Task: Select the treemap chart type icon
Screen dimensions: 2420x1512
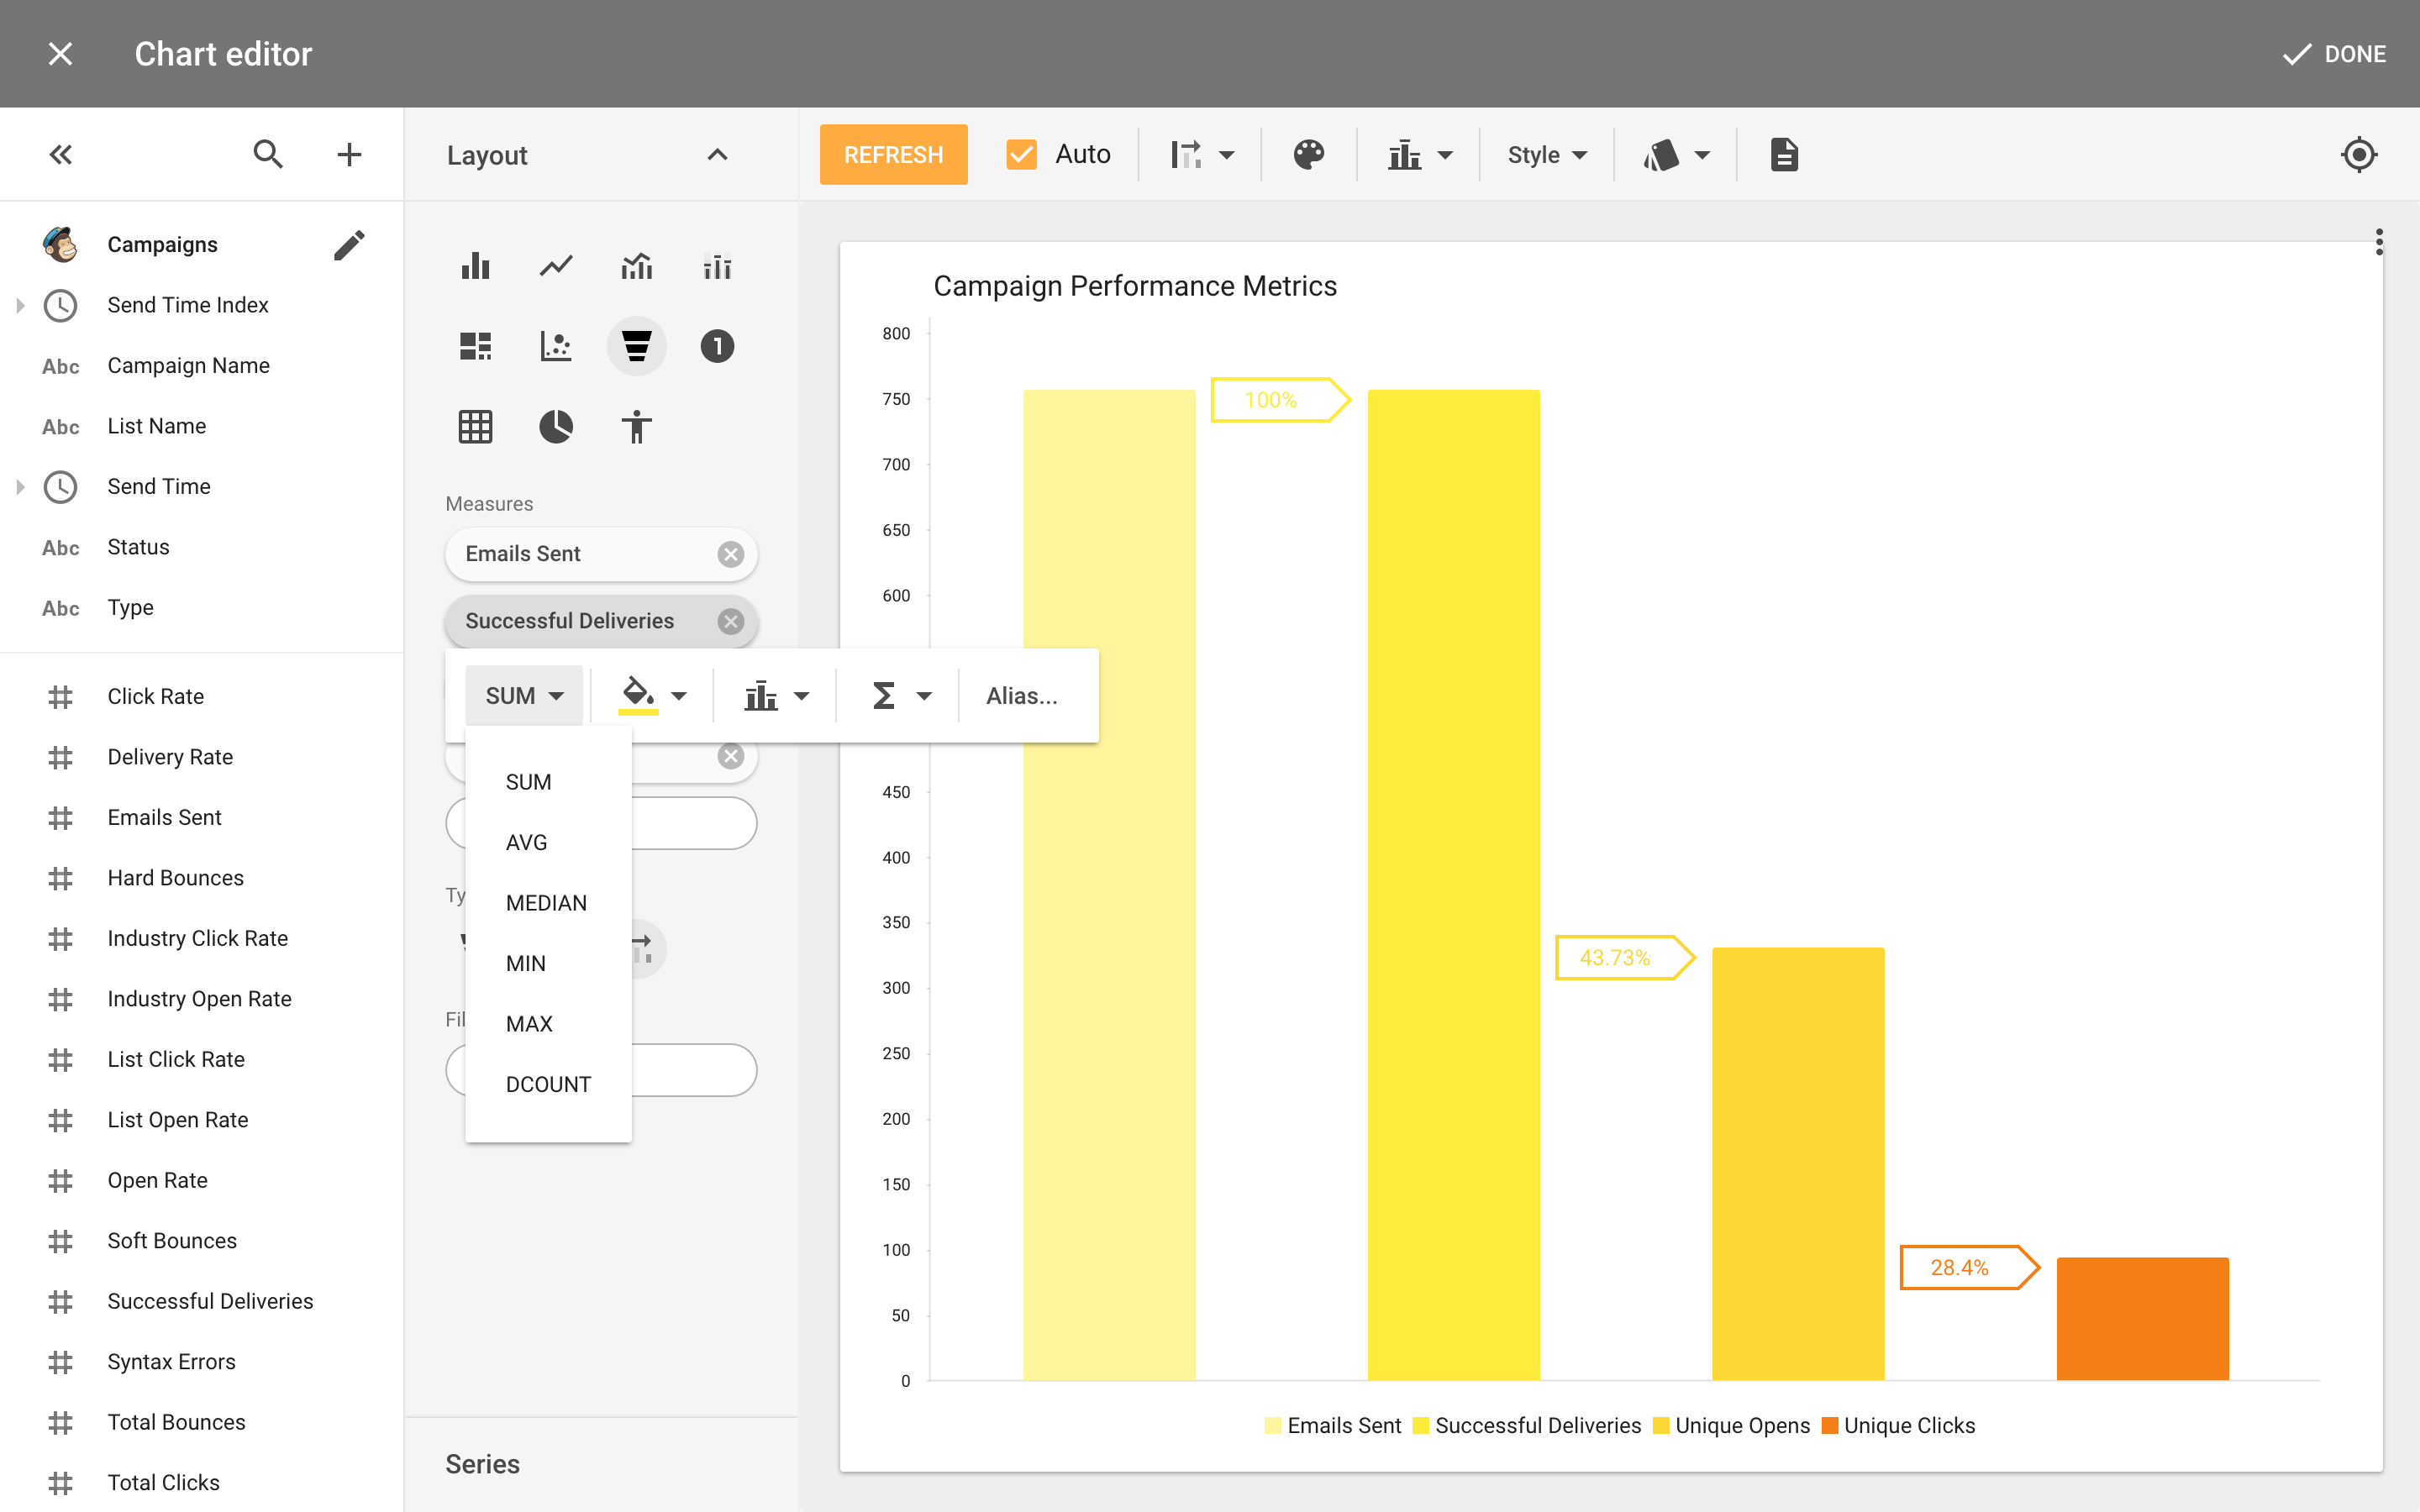Action: (476, 346)
